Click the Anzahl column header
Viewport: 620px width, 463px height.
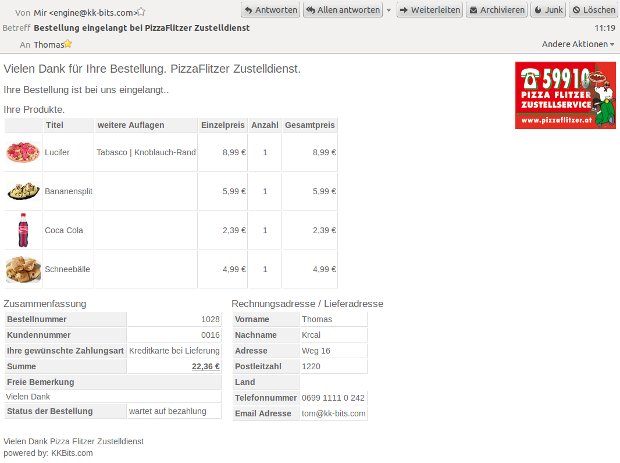point(265,125)
